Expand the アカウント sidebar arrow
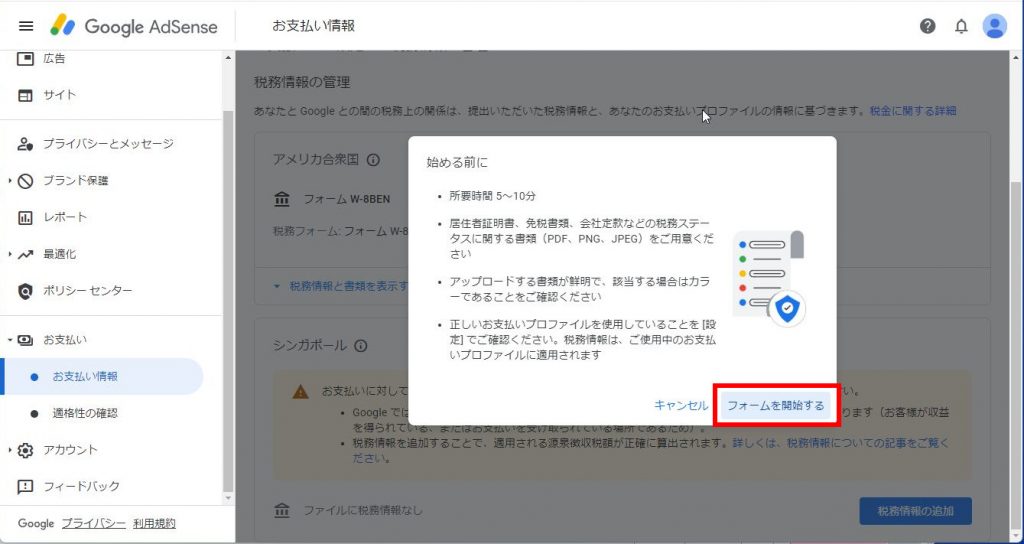The width and height of the screenshot is (1024, 544). pyautogui.click(x=10, y=450)
